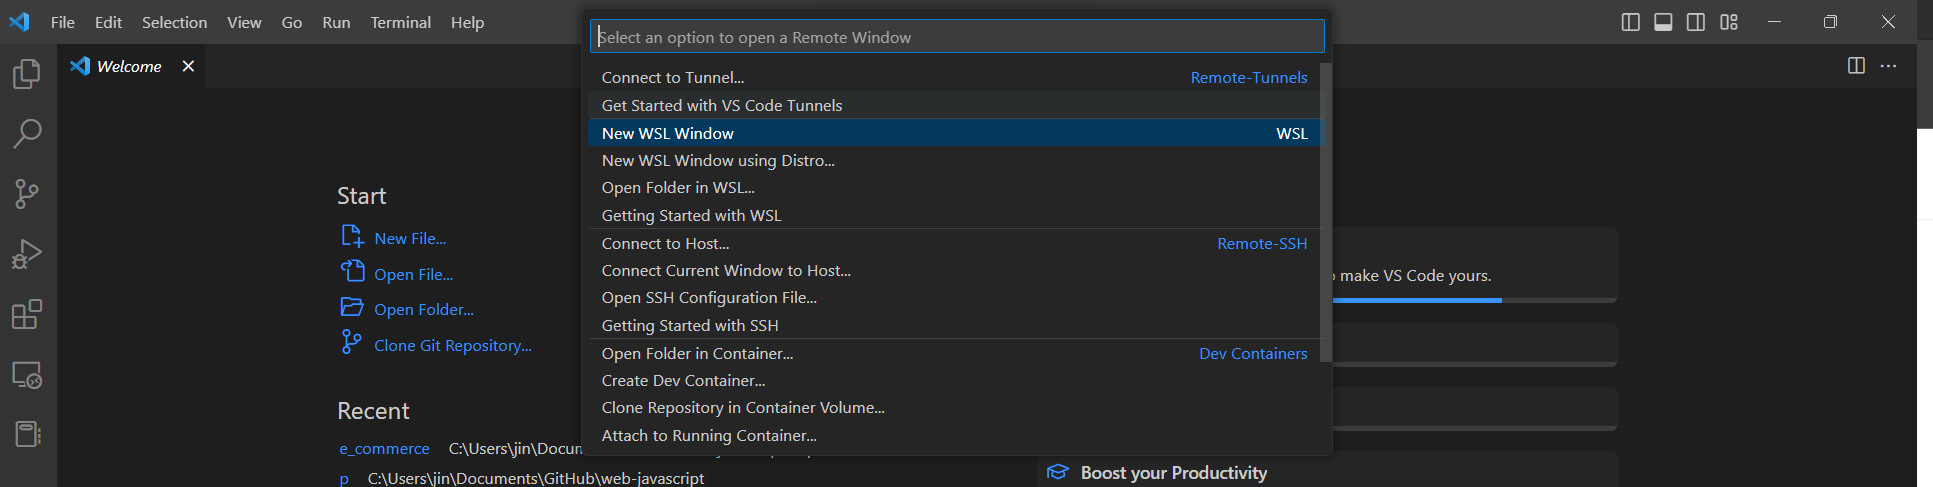Open the Terminal menu
Image resolution: width=1933 pixels, height=487 pixels.
tap(400, 22)
